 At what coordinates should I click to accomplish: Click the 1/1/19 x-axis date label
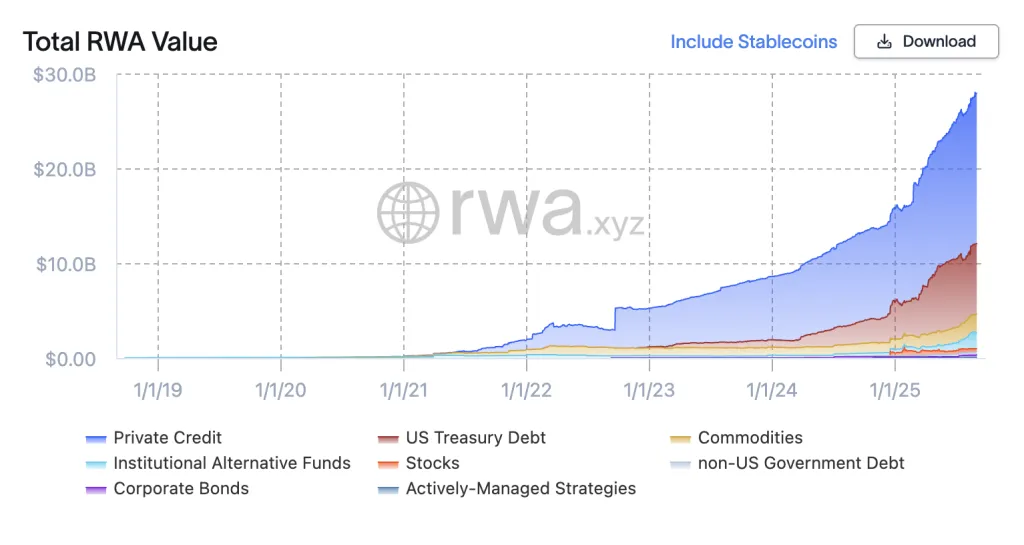tap(158, 389)
